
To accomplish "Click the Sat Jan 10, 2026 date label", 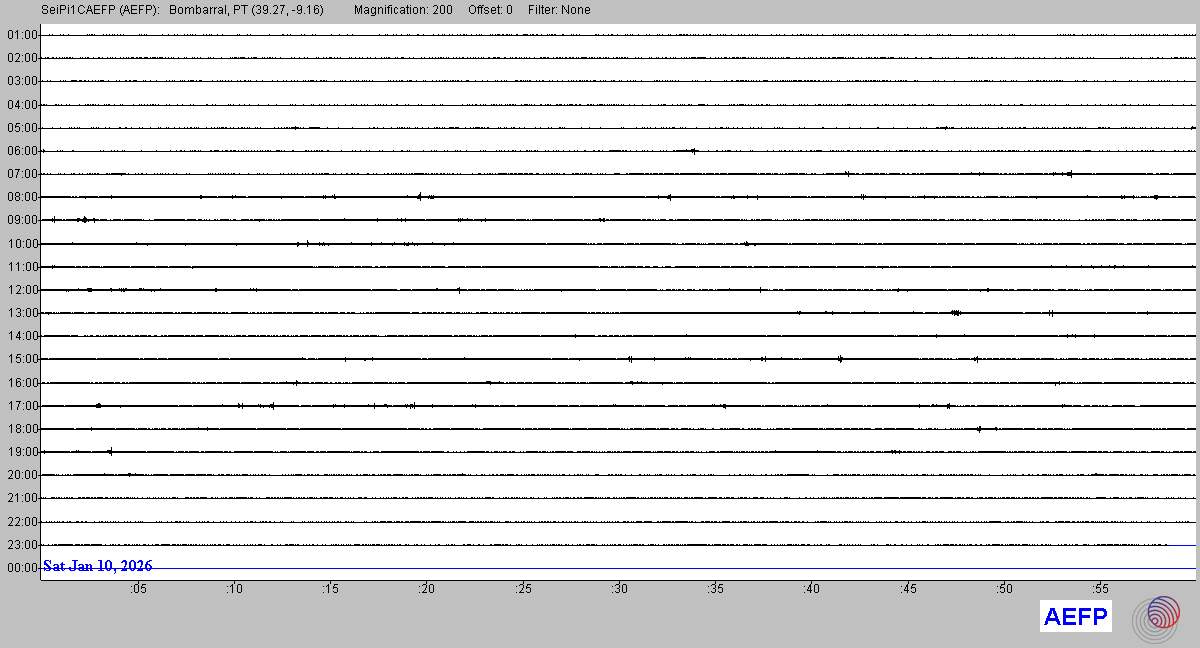I will 98,566.
